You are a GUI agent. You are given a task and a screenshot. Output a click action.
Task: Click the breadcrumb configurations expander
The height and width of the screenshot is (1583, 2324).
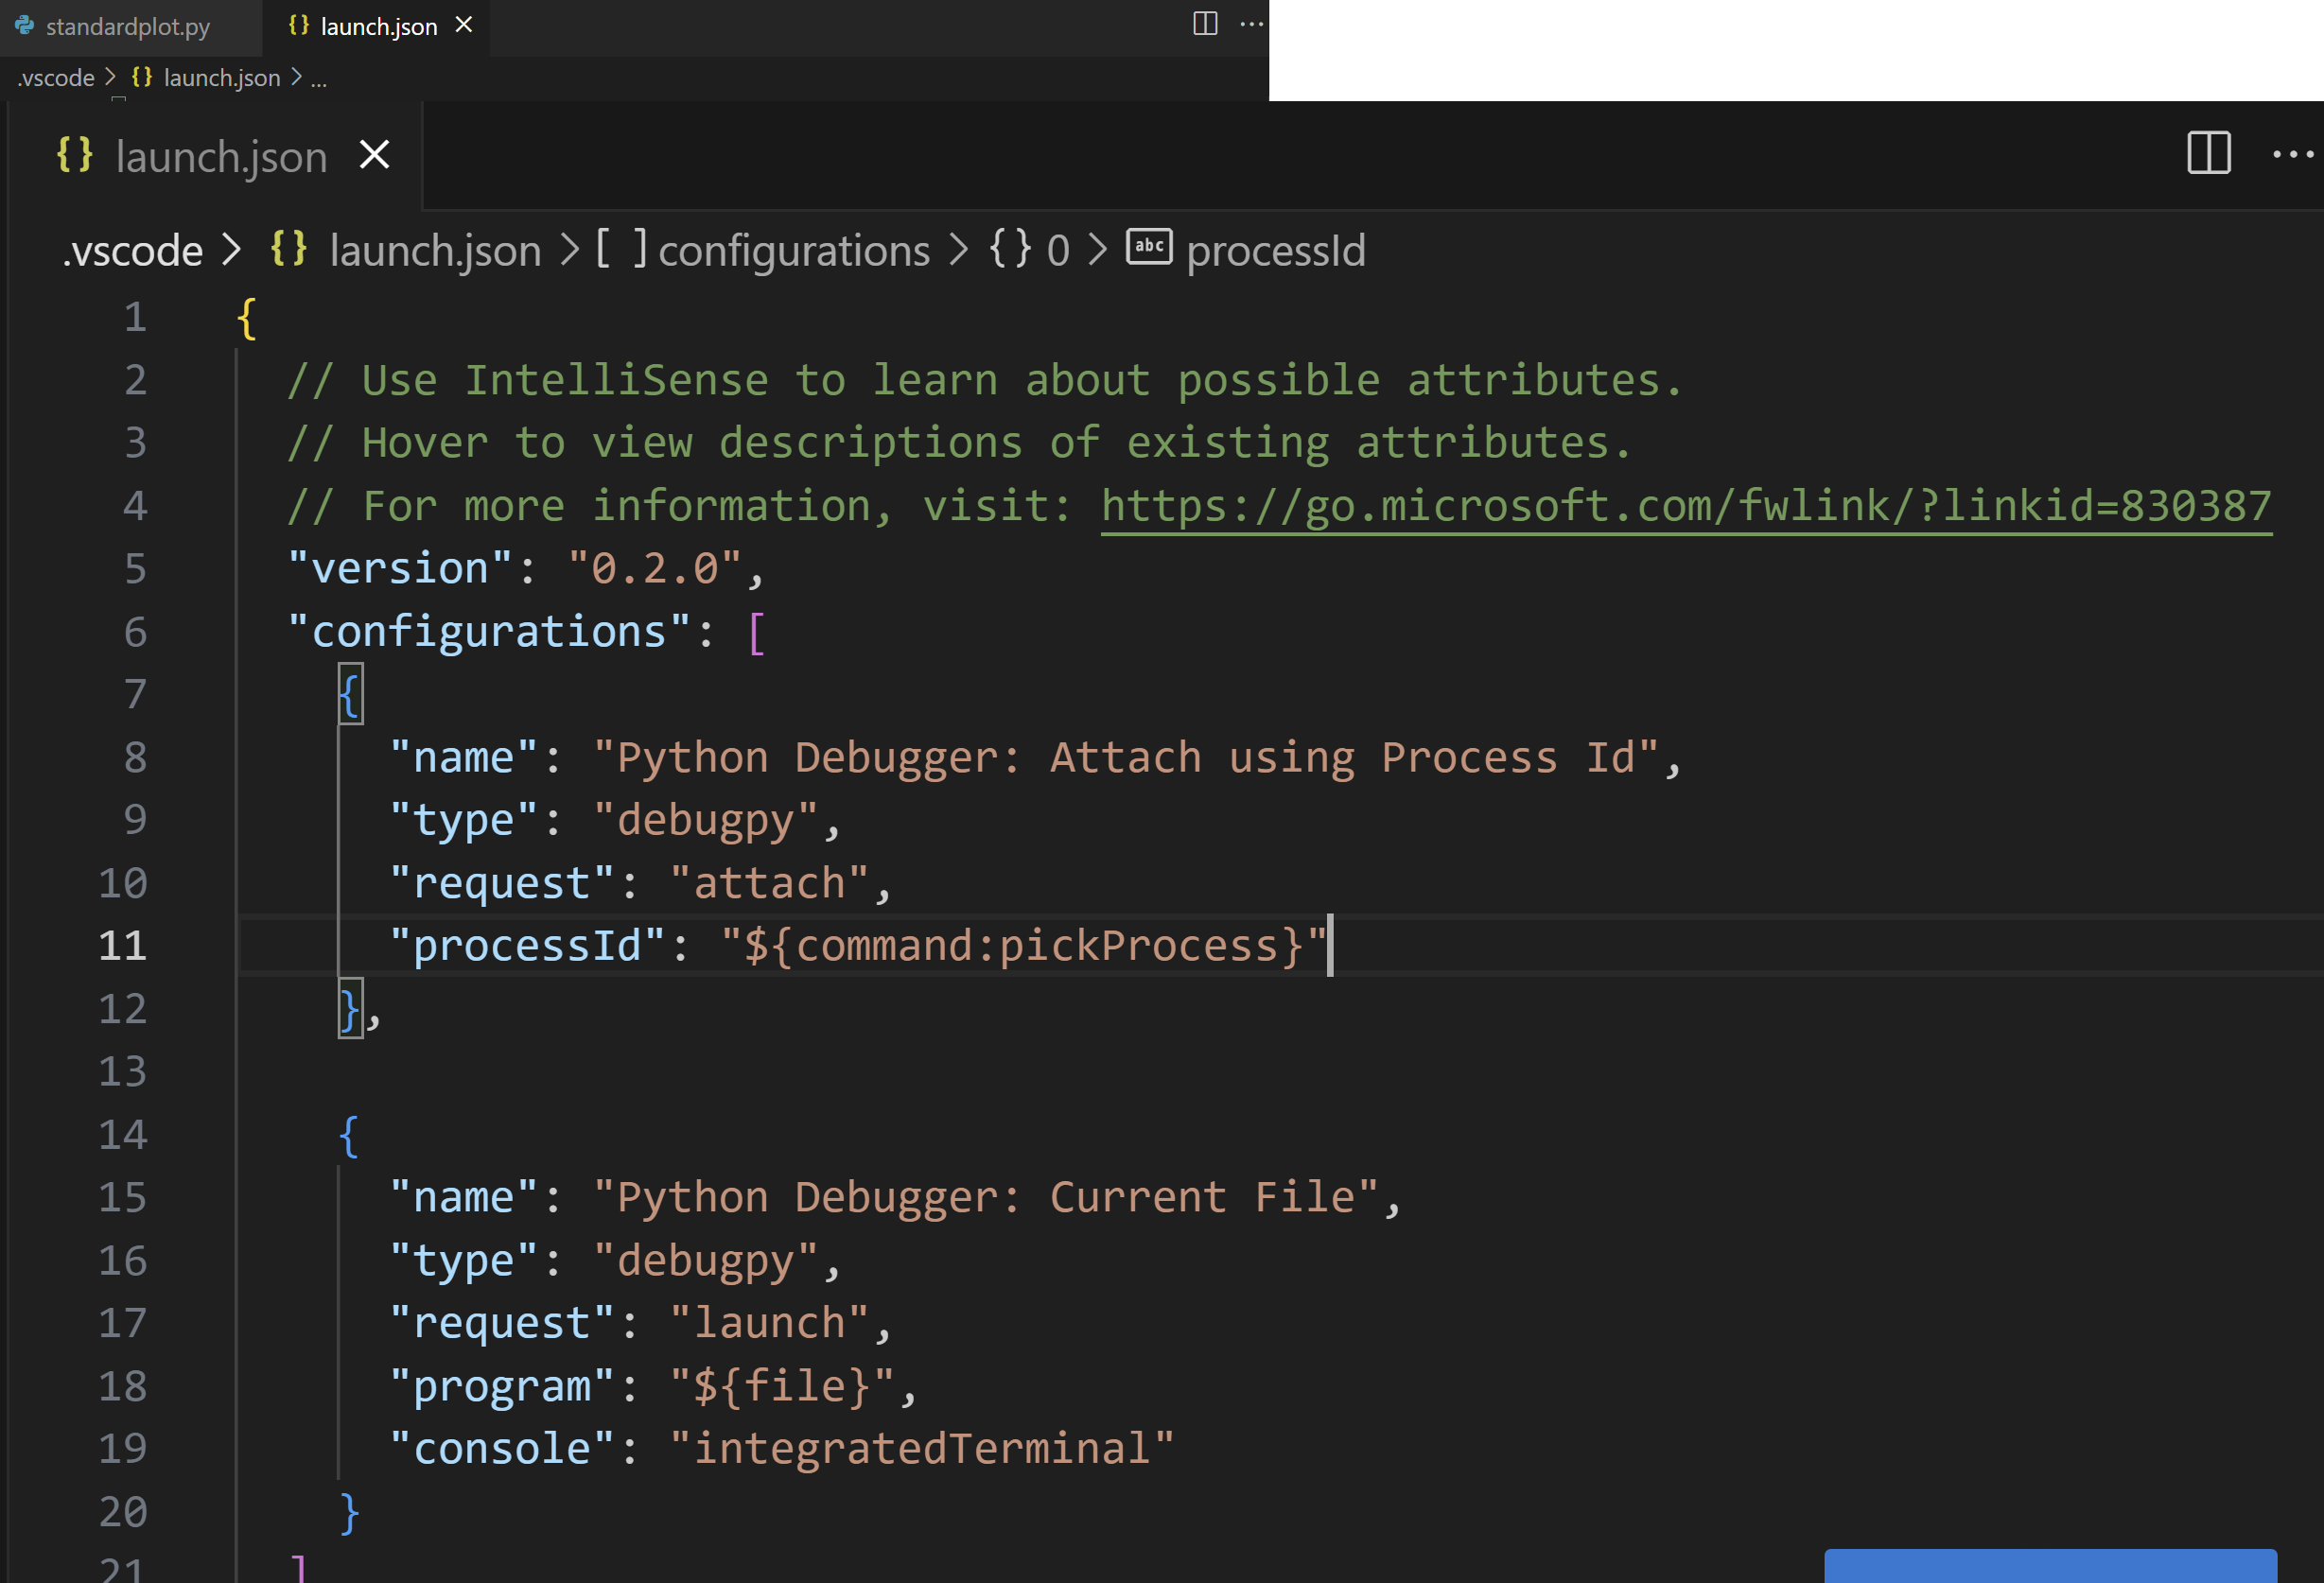(x=795, y=249)
